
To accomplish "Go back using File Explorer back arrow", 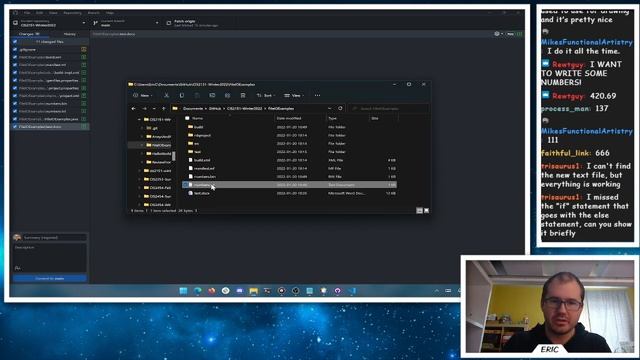I will click(133, 109).
